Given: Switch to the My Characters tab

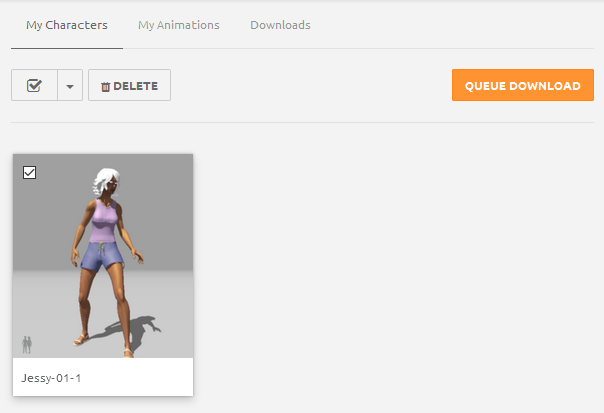Looking at the screenshot, I should coord(67,25).
